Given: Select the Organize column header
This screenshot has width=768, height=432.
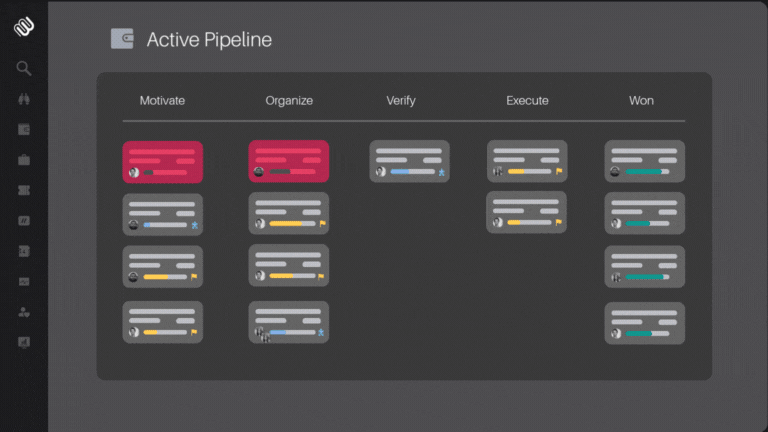Looking at the screenshot, I should tap(289, 101).
